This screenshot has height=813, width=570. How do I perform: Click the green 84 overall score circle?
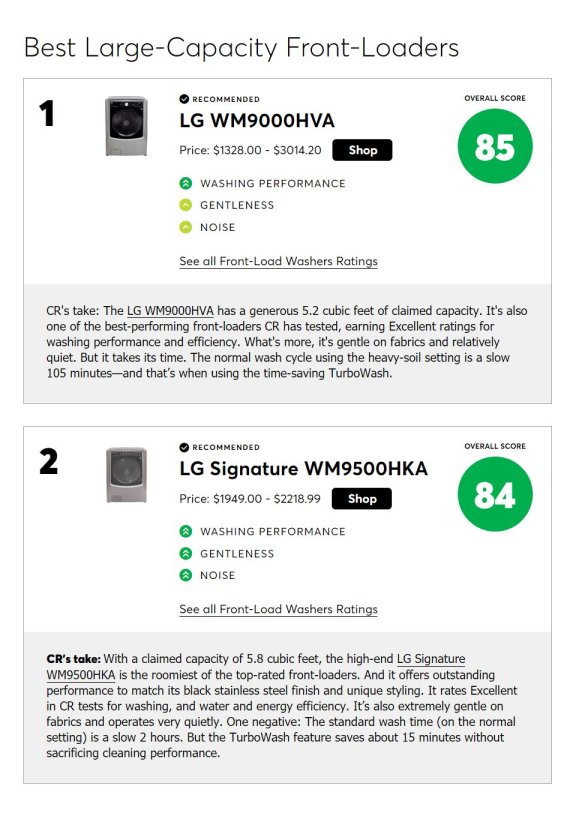[495, 494]
